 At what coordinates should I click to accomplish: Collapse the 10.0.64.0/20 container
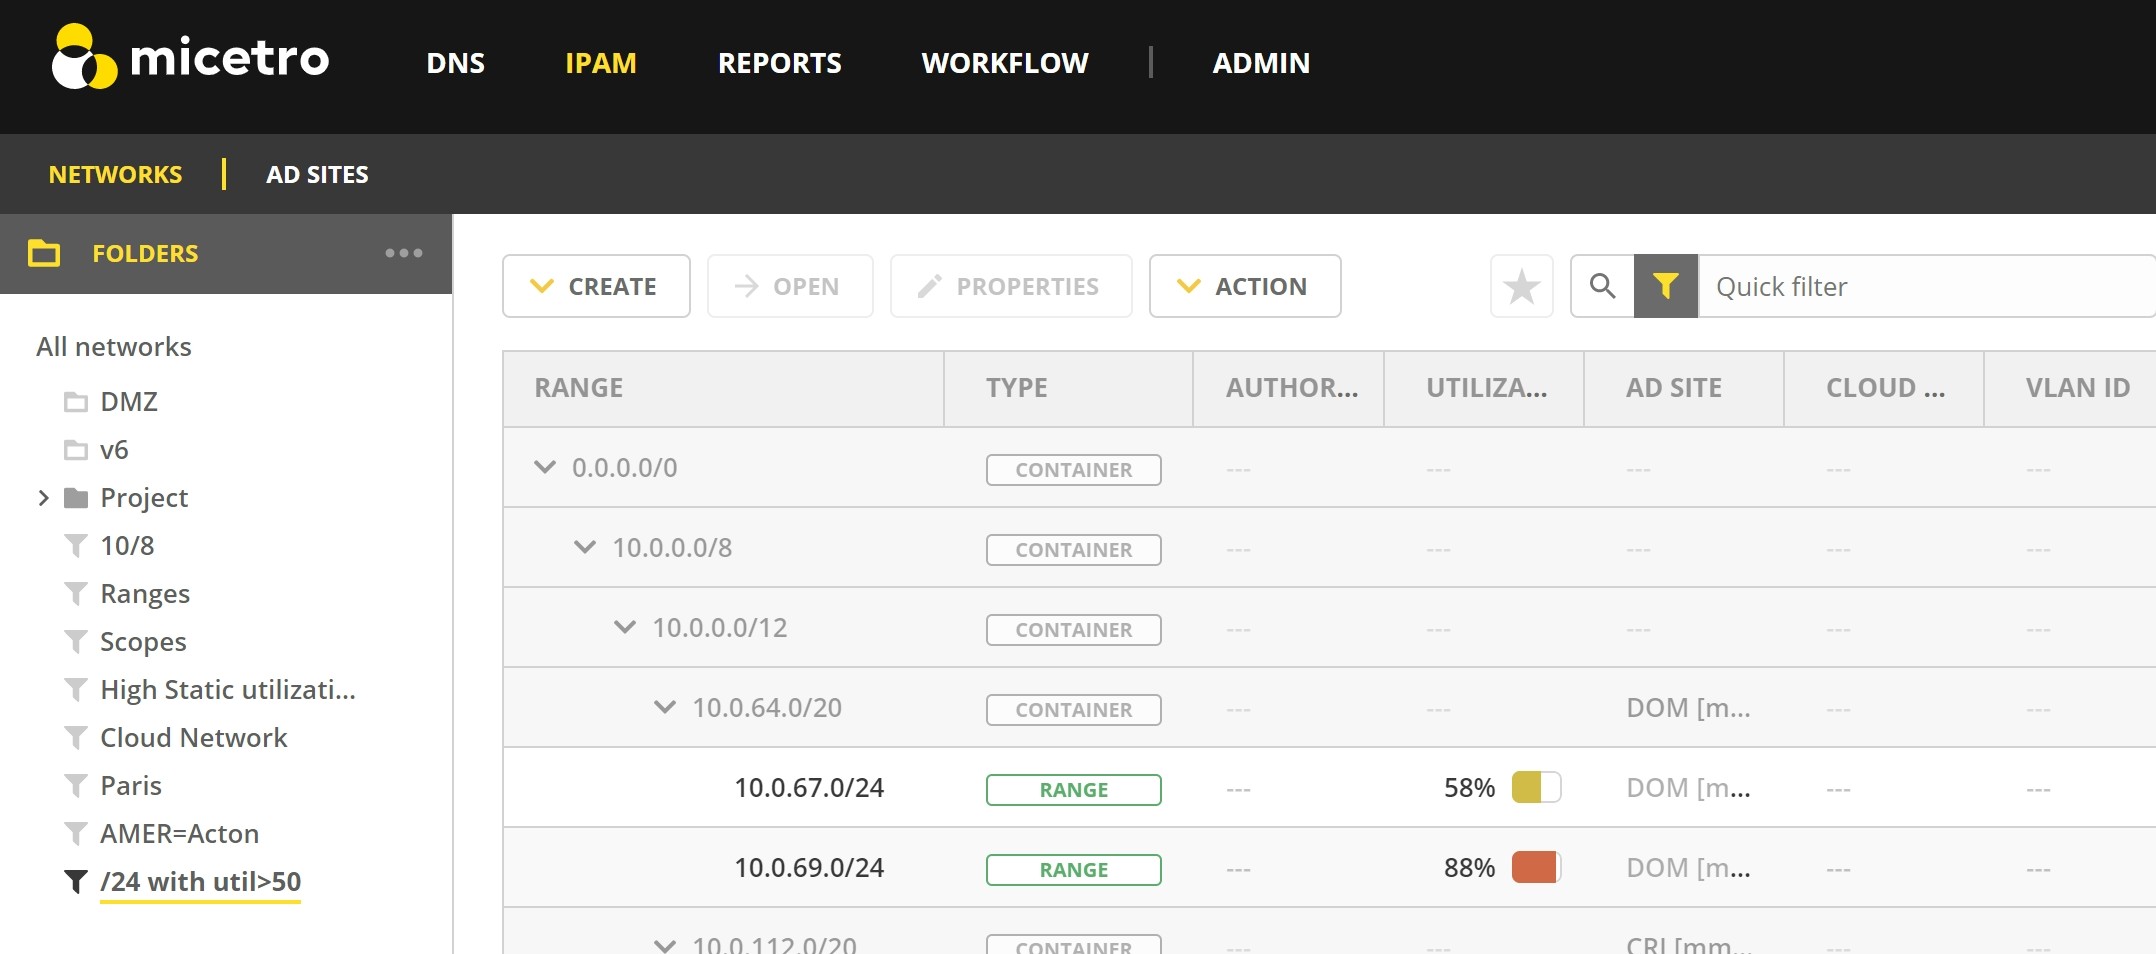(x=665, y=707)
